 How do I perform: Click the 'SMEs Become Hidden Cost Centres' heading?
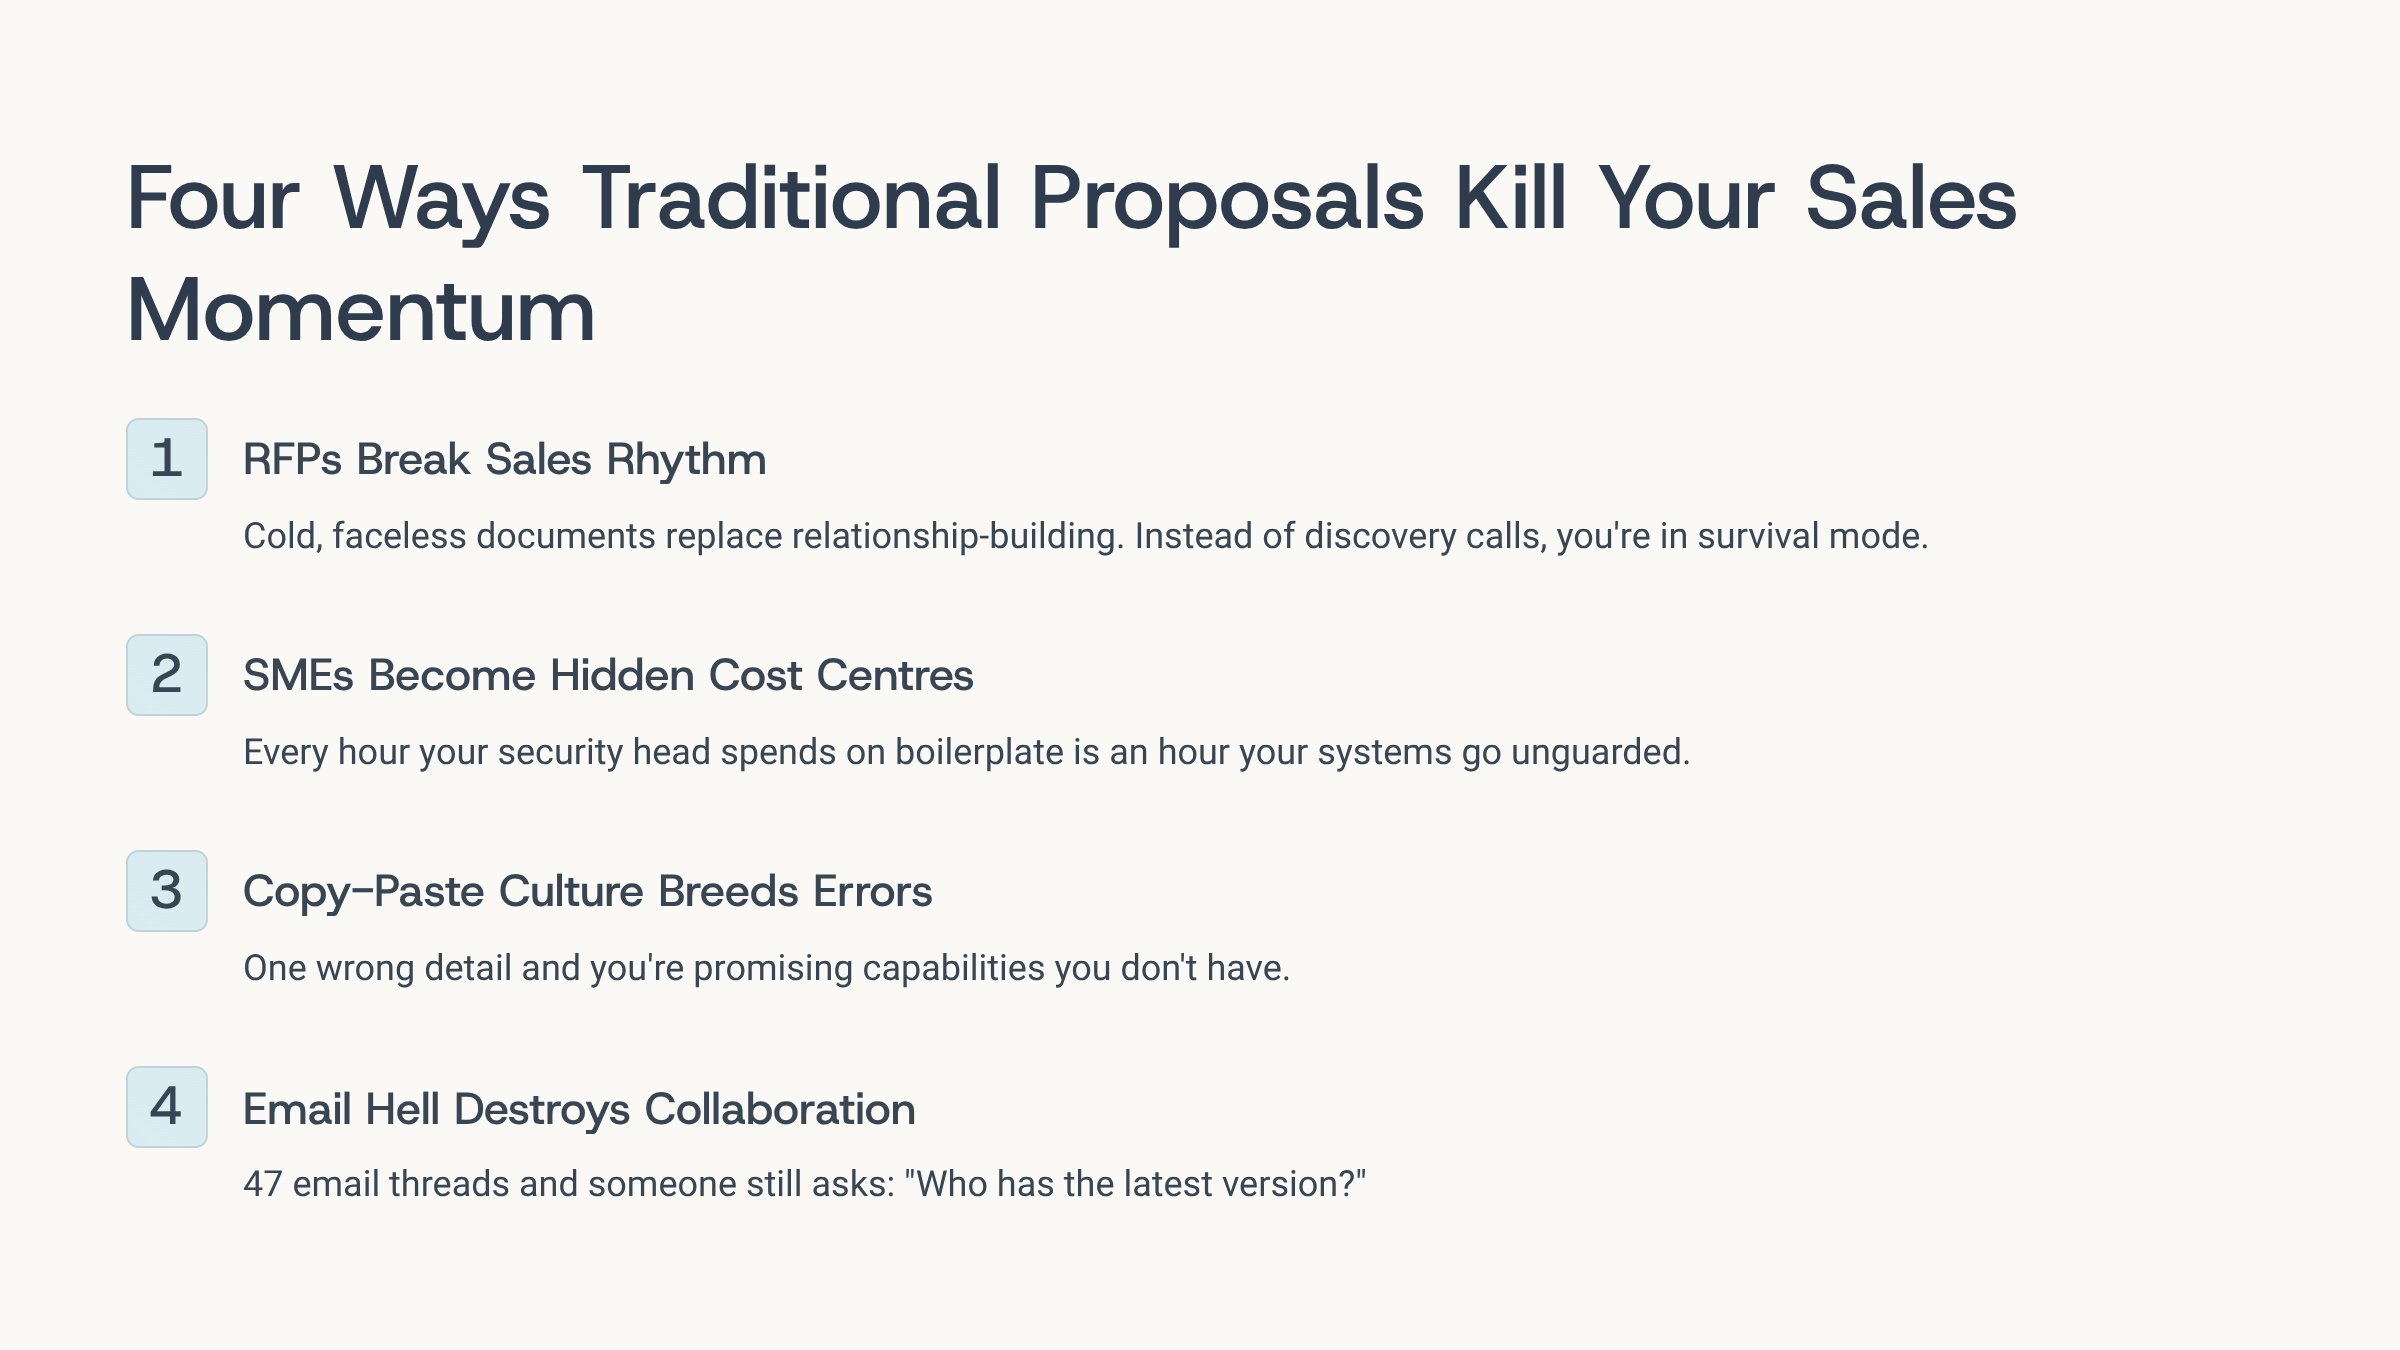pos(608,676)
